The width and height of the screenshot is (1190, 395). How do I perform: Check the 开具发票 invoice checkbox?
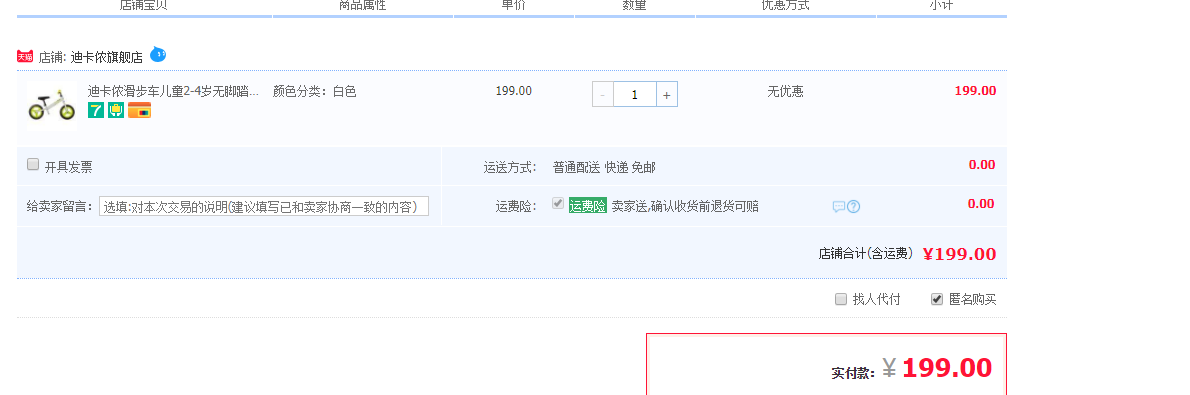33,164
